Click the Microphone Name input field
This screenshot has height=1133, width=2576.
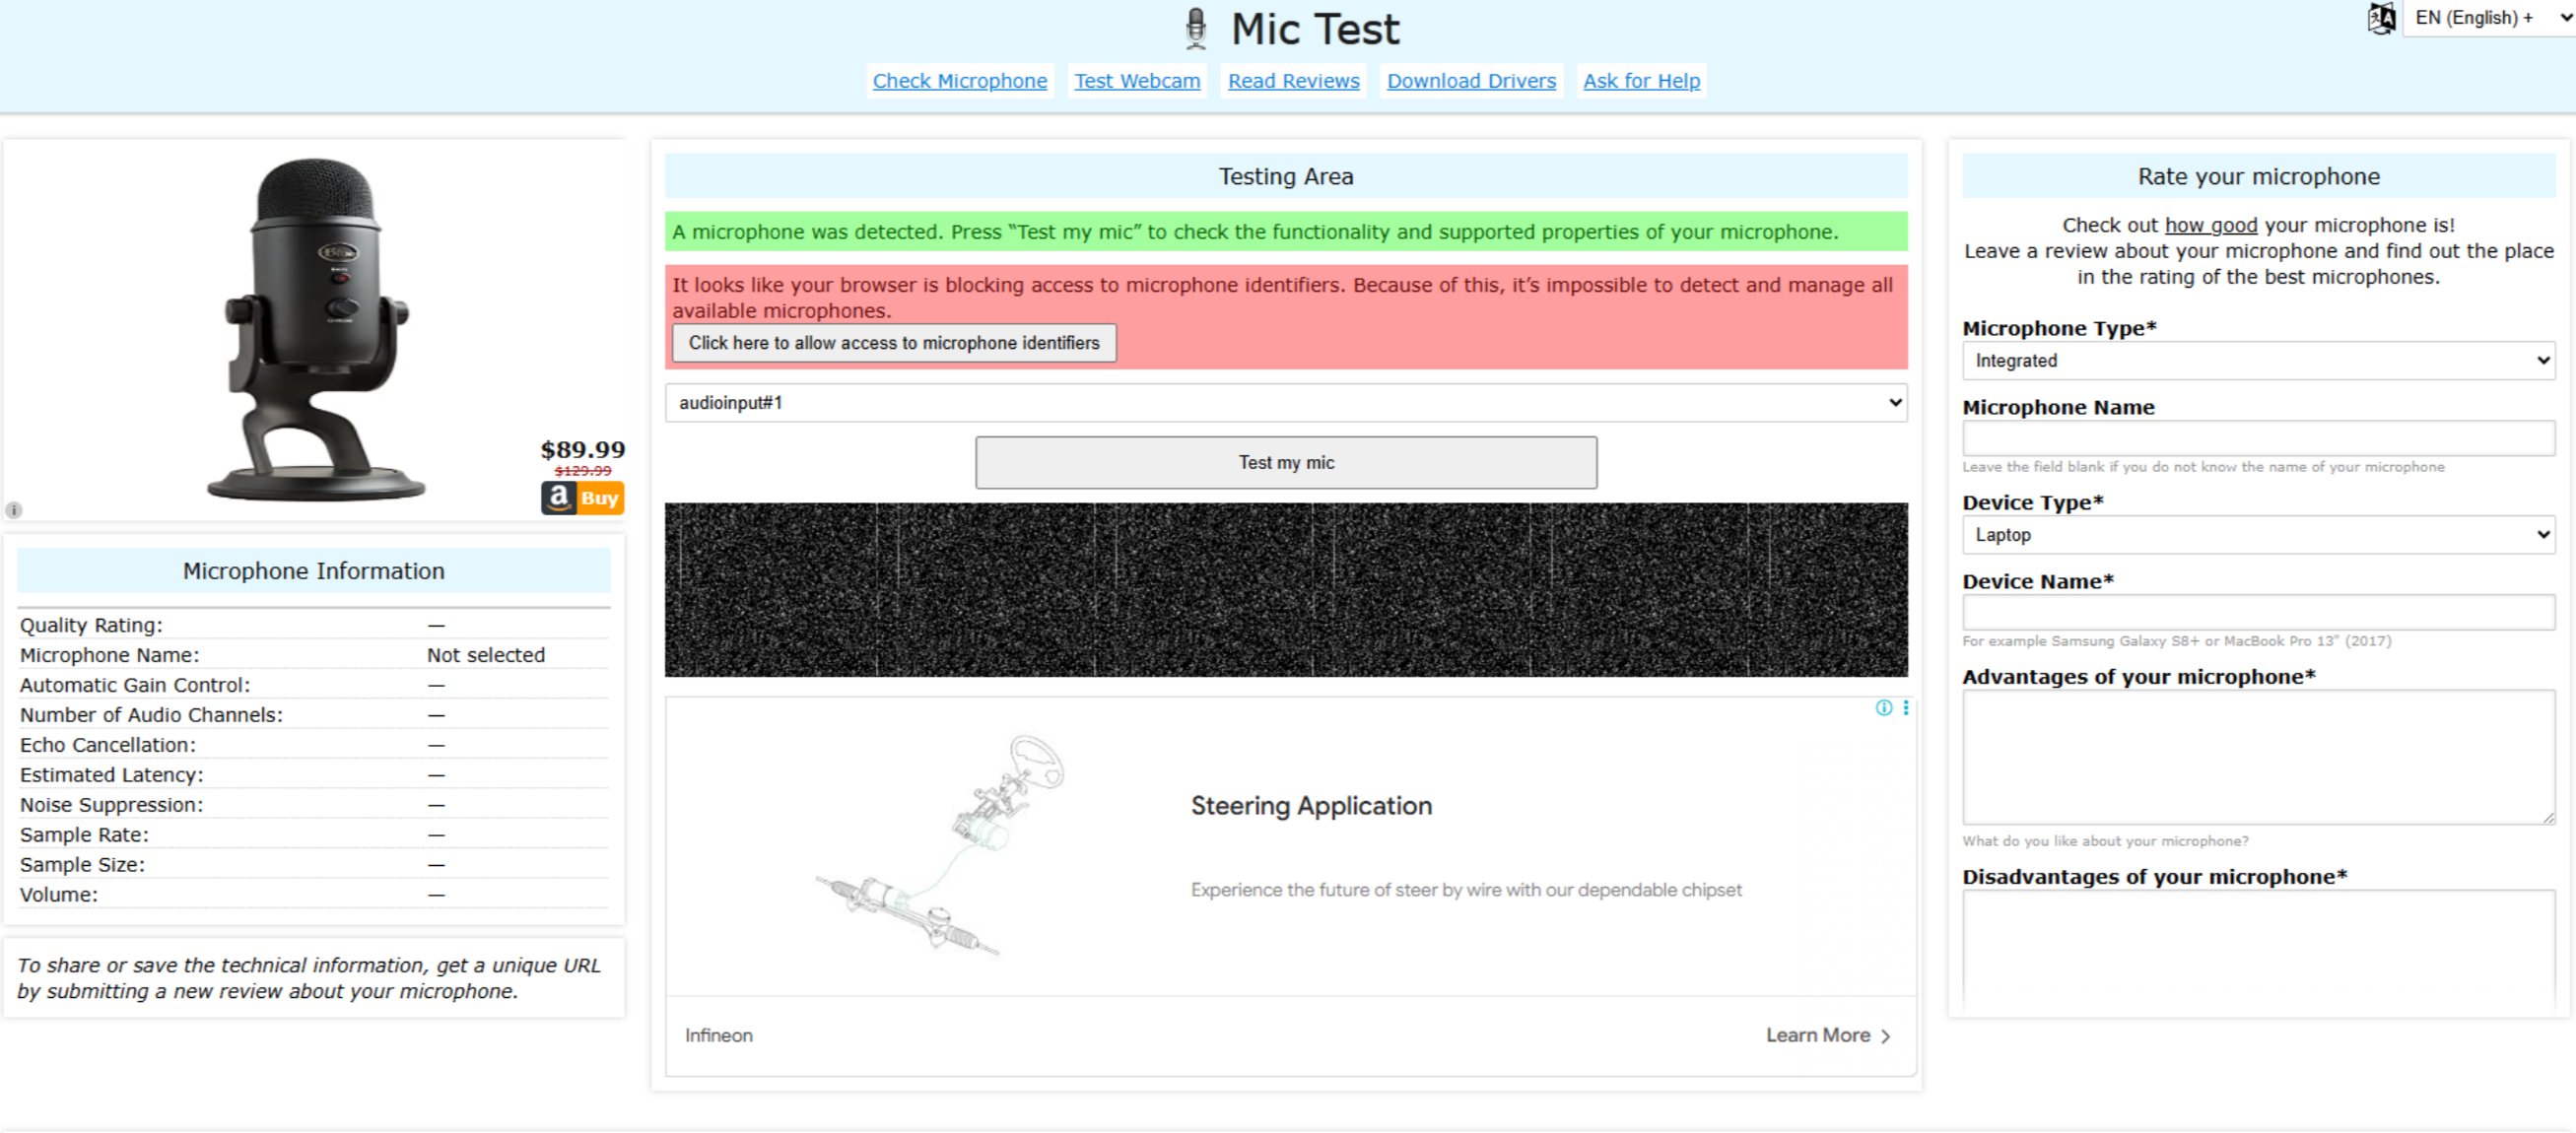click(2258, 437)
